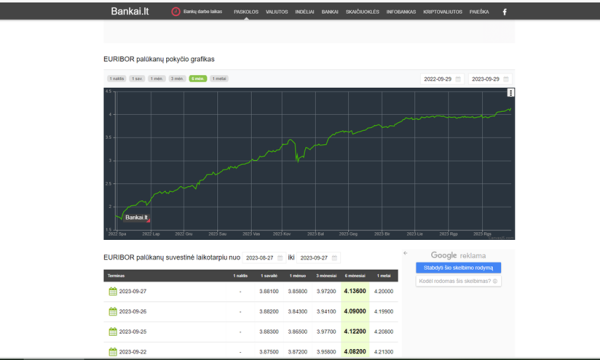This screenshot has height=360, width=600.
Task: Click the 1-month value 3.84300
Action: [x=297, y=311]
